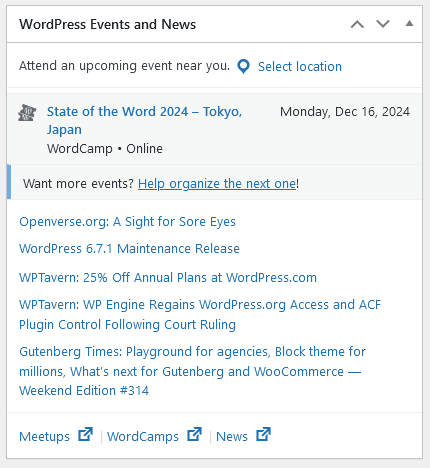Viewport: 430px width, 468px height.
Task: Click the external link icon beside News
Action: click(263, 434)
